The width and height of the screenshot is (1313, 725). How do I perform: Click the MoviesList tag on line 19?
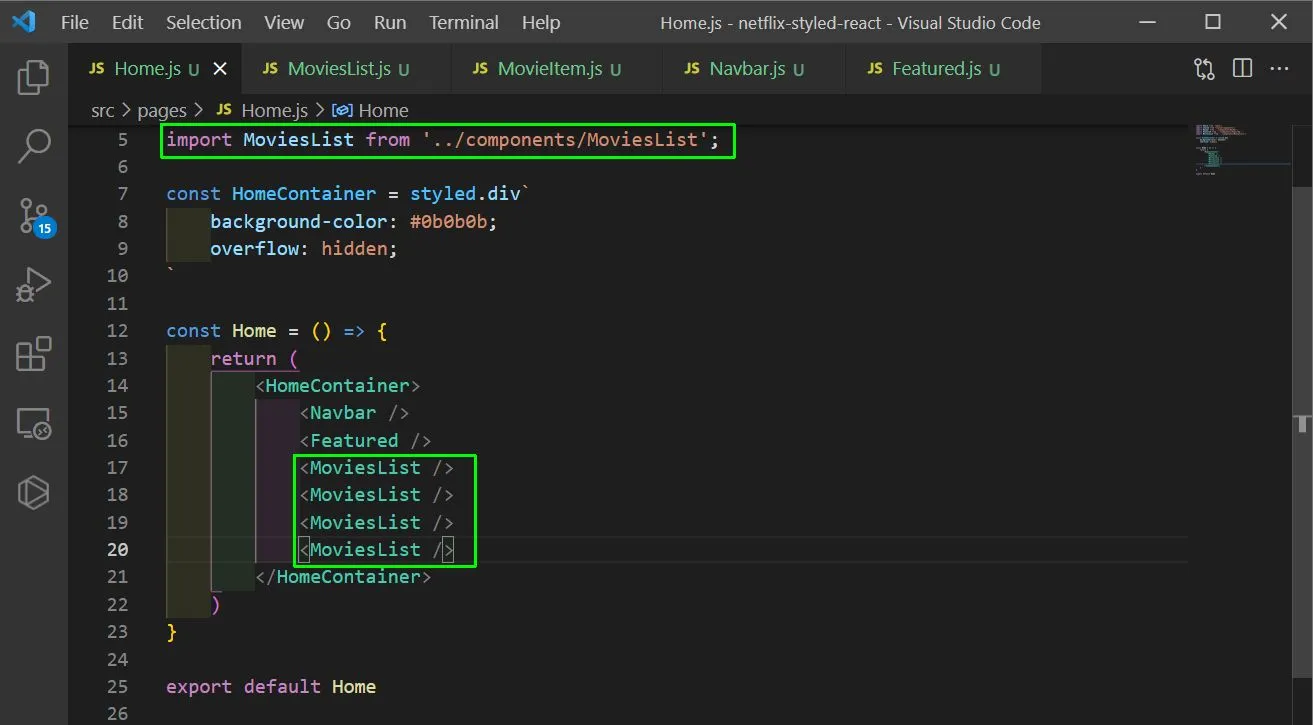376,522
